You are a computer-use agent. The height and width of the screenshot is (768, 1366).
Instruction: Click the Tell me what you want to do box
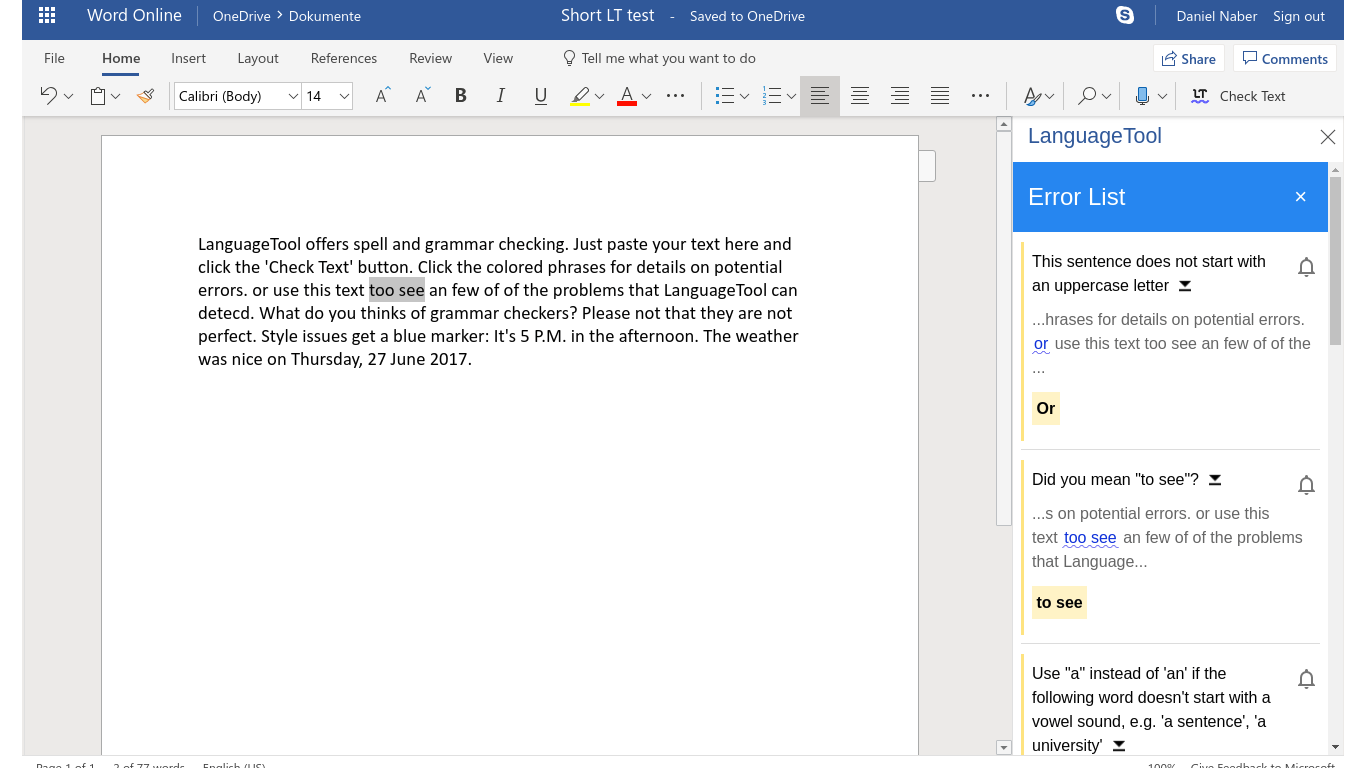click(x=668, y=58)
